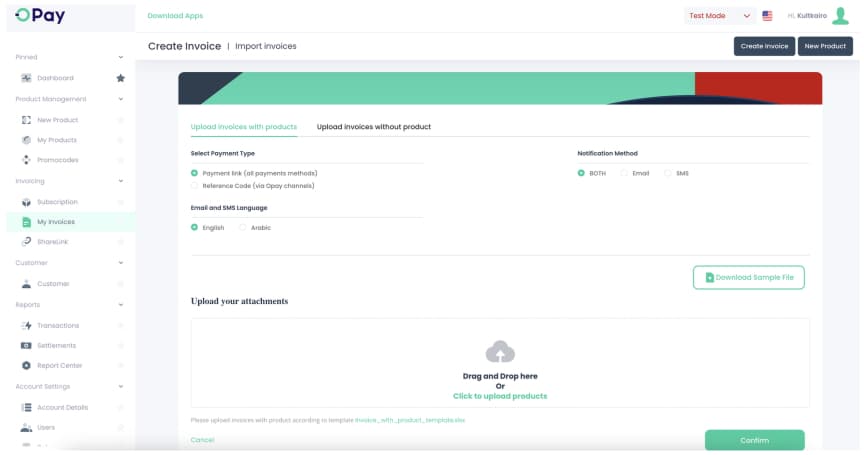This screenshot has height=455, width=864.
Task: Pin the Customer item
Action: point(121,284)
